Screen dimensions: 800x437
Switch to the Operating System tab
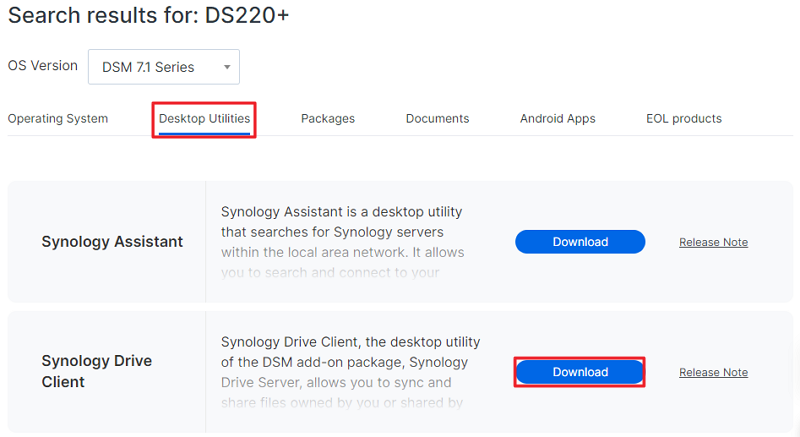(58, 118)
